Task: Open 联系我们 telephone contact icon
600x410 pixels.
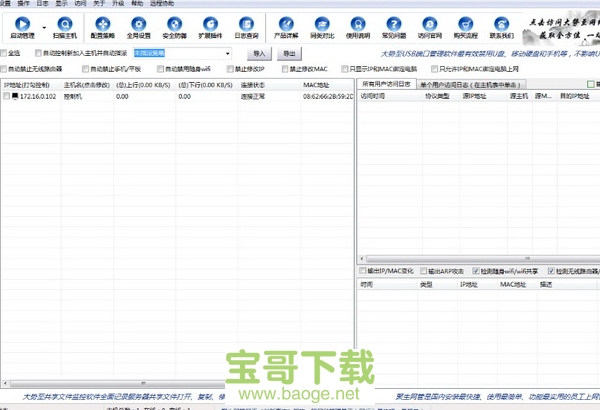Action: point(501,24)
